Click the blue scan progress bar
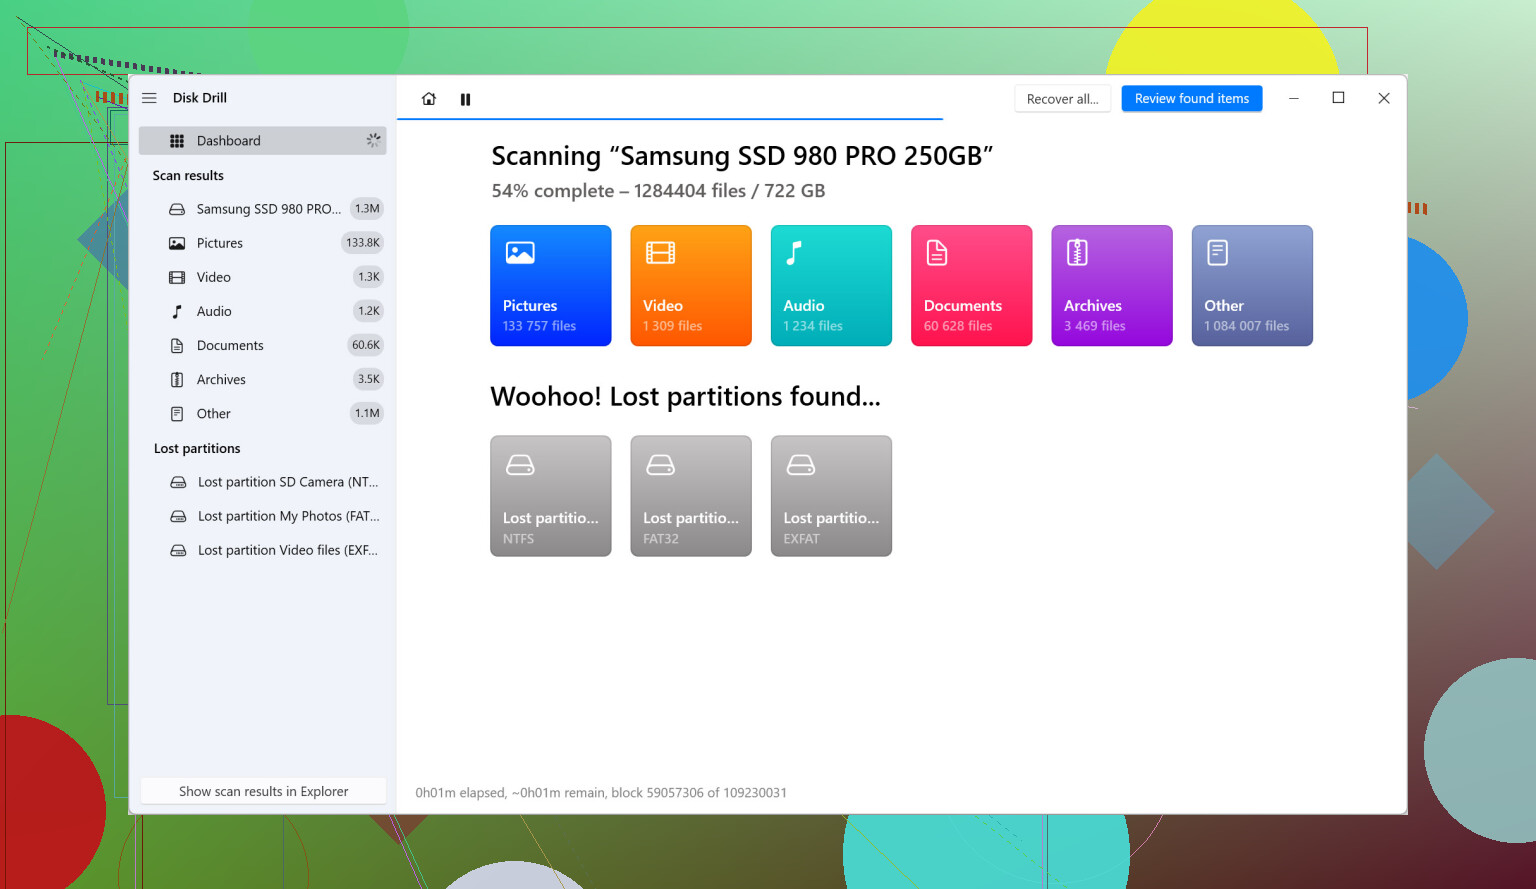 coord(670,119)
